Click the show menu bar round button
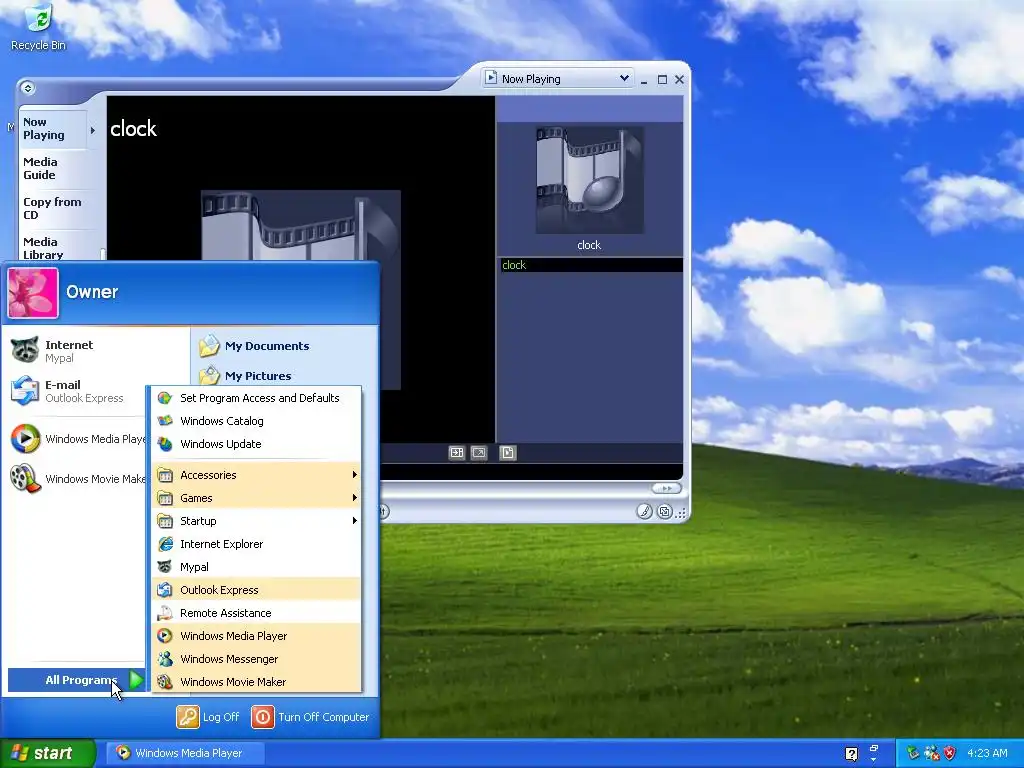The width and height of the screenshot is (1024, 768). 27,88
